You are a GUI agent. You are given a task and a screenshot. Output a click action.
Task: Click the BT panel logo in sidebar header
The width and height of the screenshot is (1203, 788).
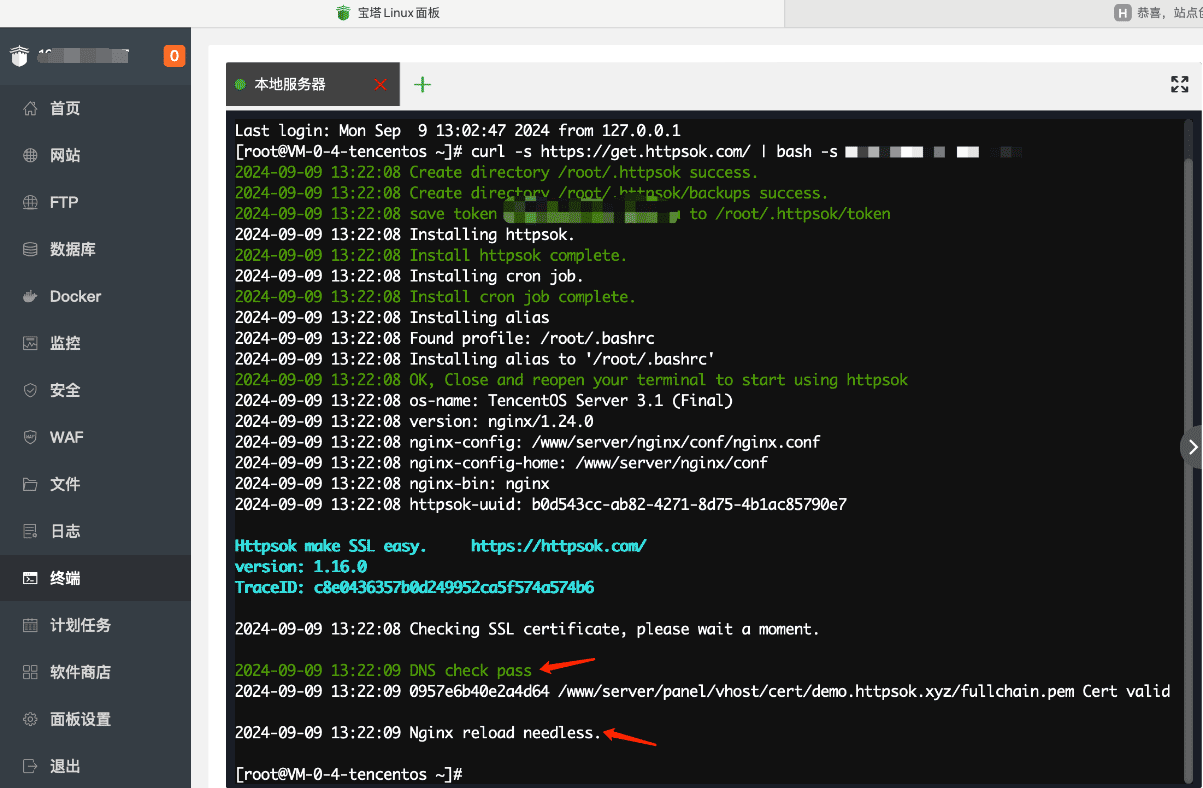coord(20,56)
